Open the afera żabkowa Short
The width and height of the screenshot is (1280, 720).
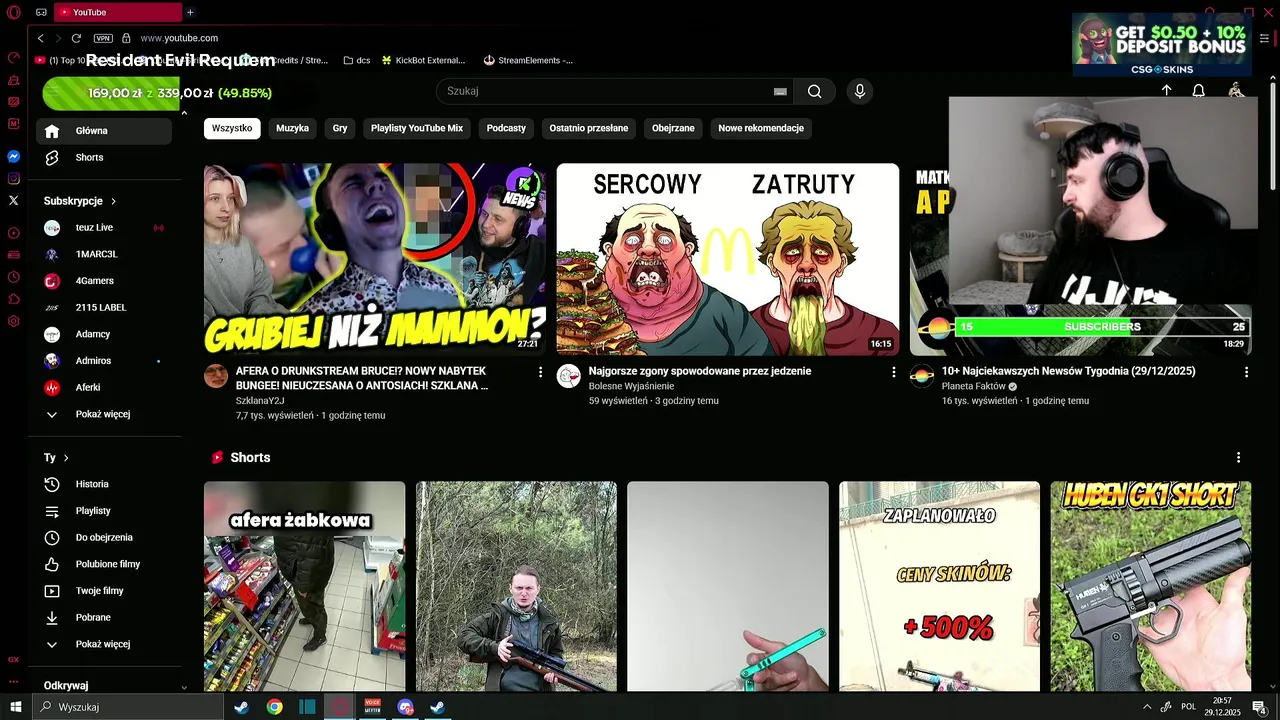point(305,586)
